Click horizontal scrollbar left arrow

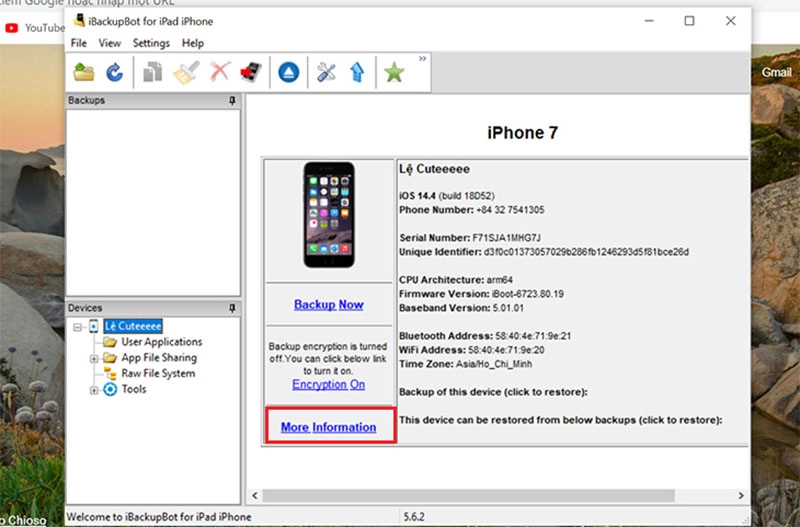pyautogui.click(x=255, y=495)
